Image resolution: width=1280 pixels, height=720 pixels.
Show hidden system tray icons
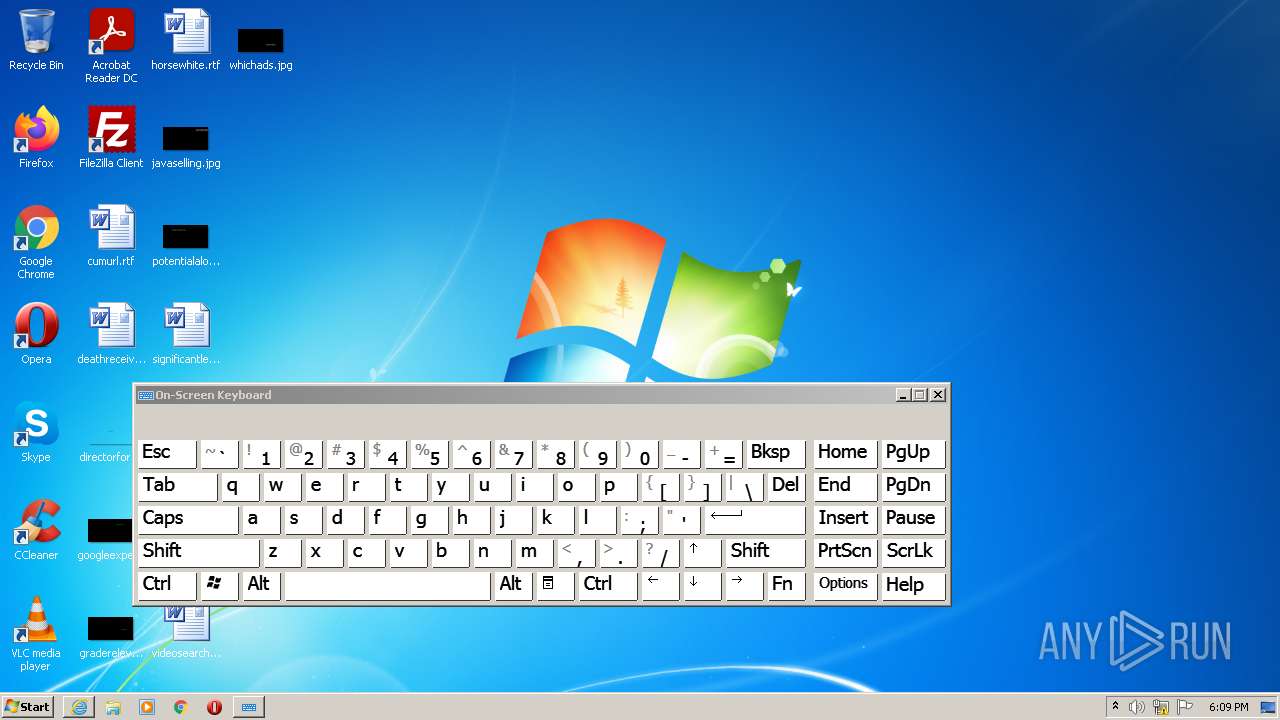[x=1115, y=707]
